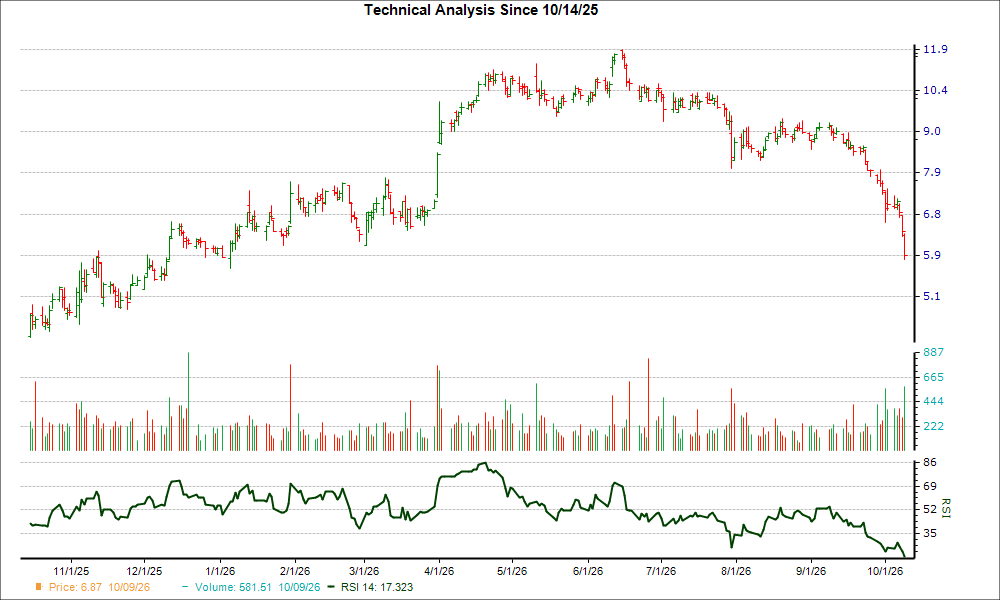The width and height of the screenshot is (1000, 600).
Task: Click the dark green RSI legend line
Action: pyautogui.click(x=330, y=587)
